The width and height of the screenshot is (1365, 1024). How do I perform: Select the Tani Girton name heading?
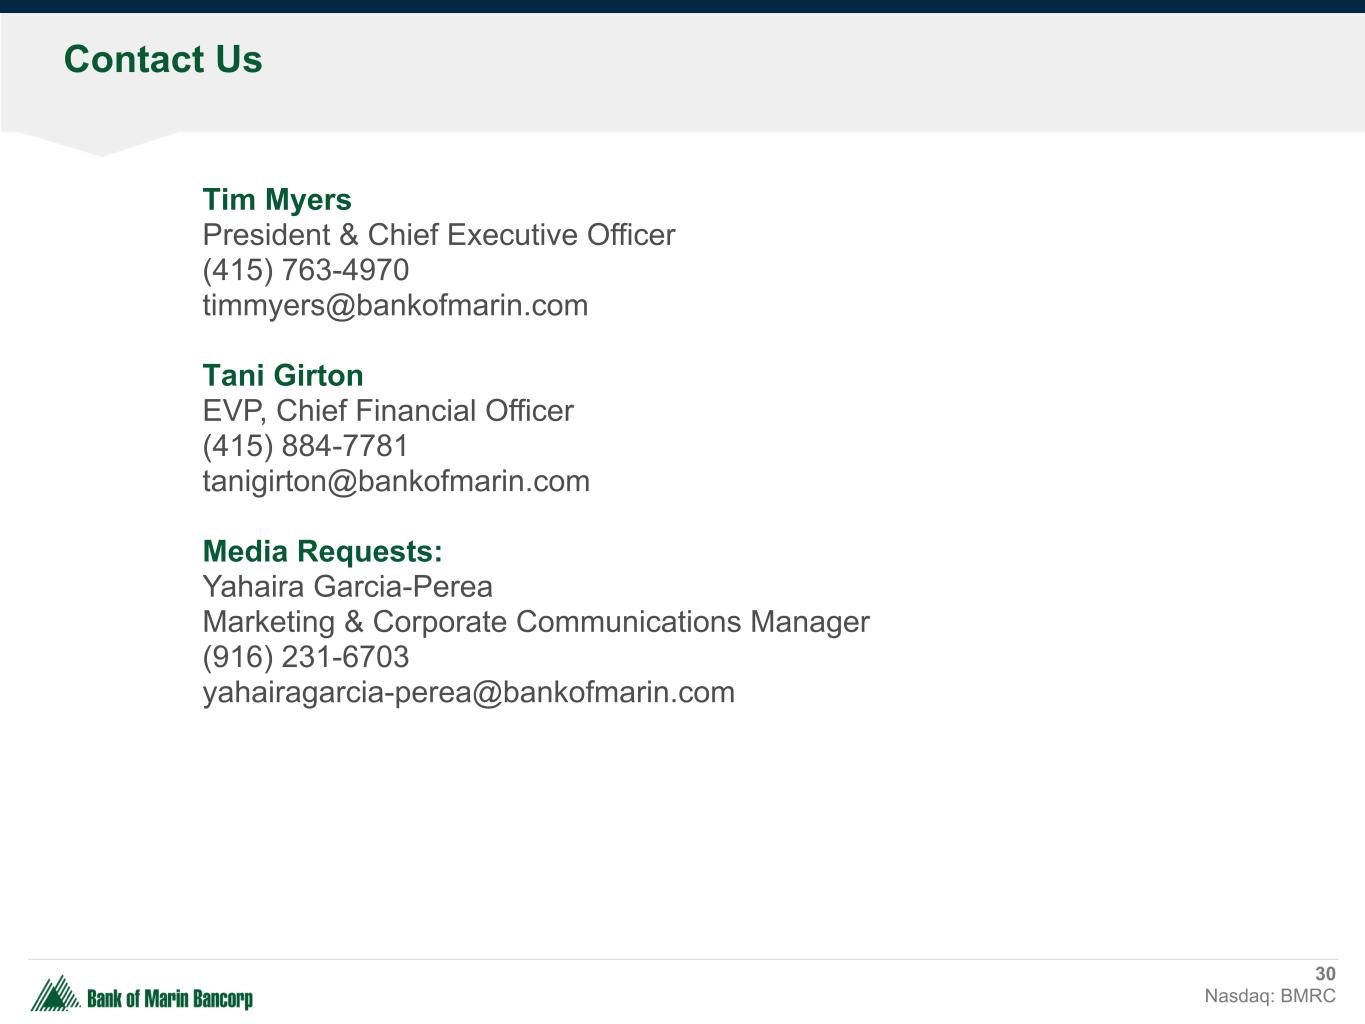coord(283,376)
